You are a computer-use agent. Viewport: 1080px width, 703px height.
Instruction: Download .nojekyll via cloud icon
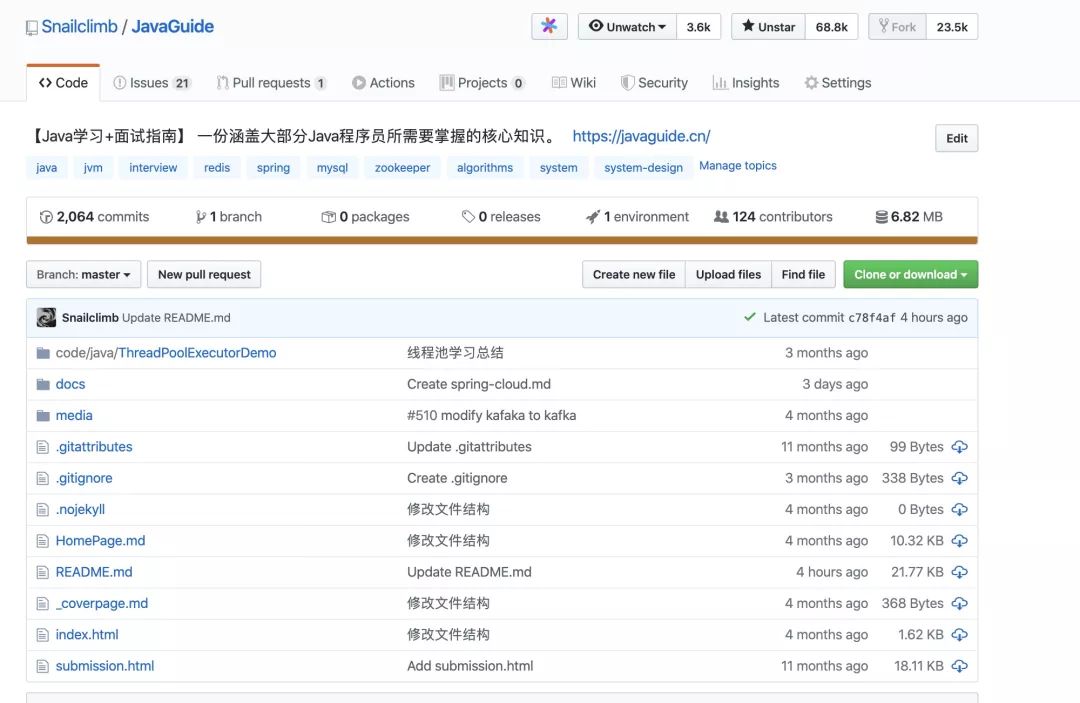959,510
